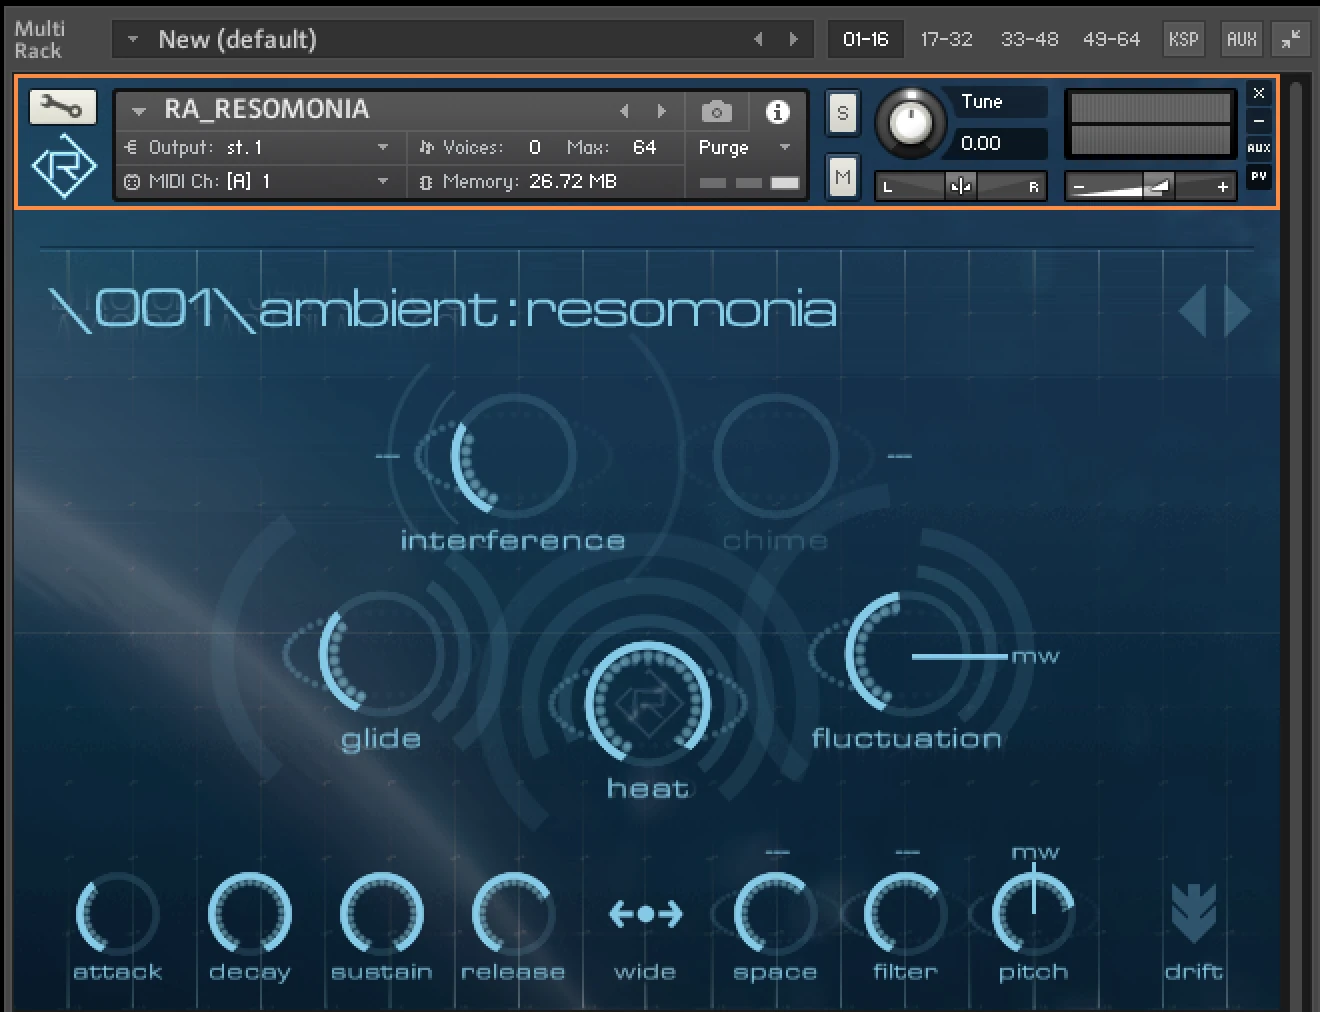The height and width of the screenshot is (1012, 1320).
Task: Click the fluctuation knob
Action: (908, 654)
